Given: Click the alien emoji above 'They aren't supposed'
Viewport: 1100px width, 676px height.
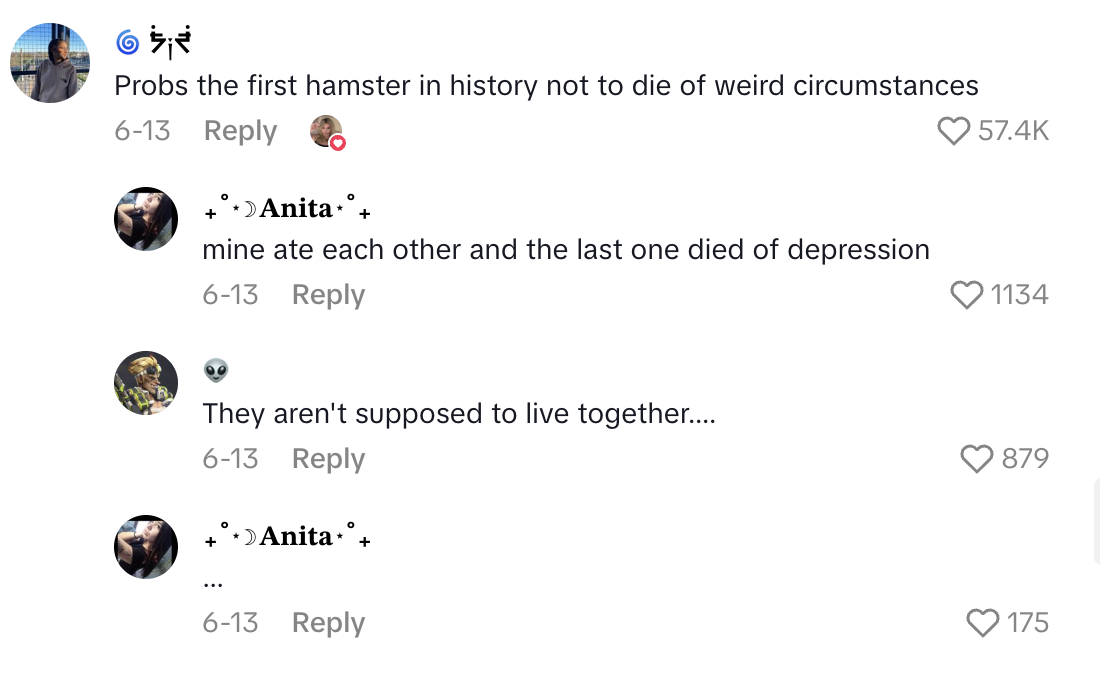Looking at the screenshot, I should [217, 370].
